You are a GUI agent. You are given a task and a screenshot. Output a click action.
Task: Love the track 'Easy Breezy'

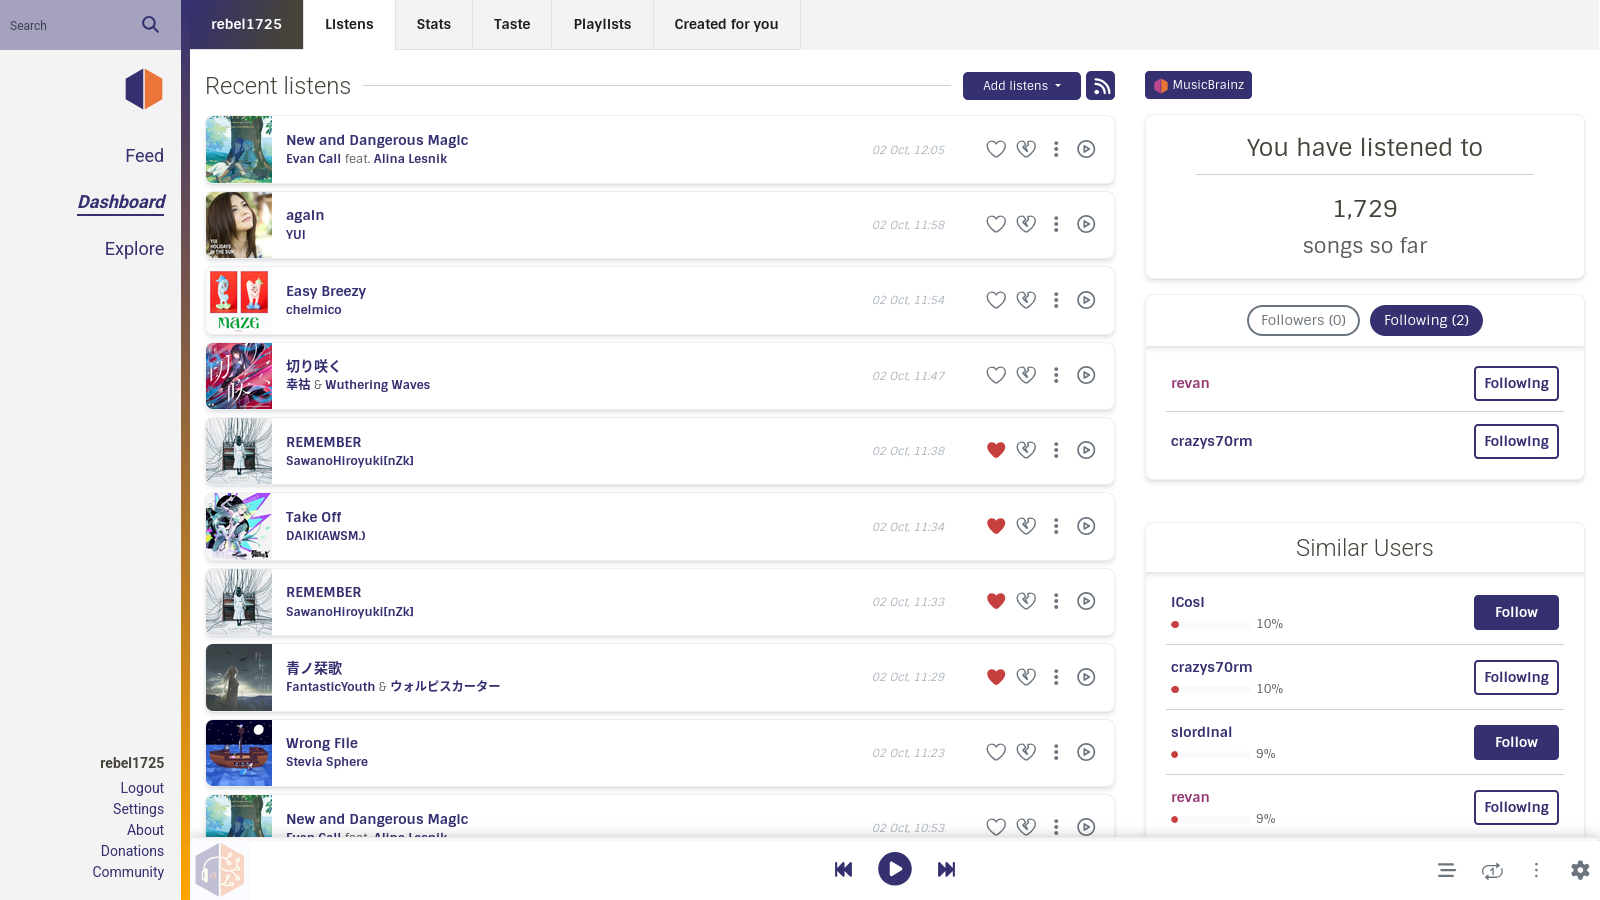[996, 300]
